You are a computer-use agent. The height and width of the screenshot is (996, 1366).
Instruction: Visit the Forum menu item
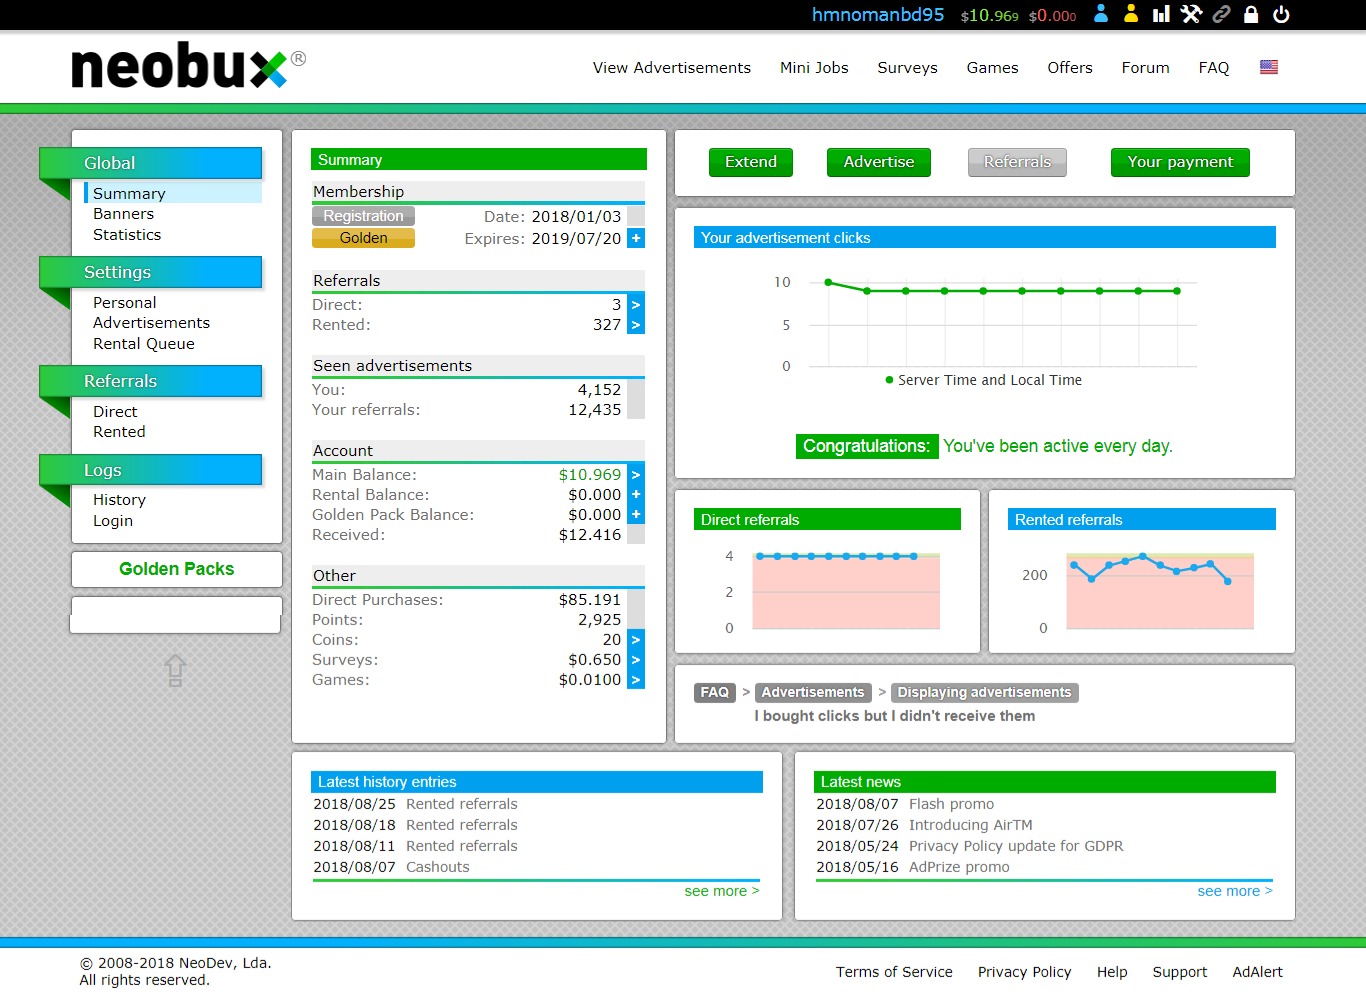(1145, 68)
